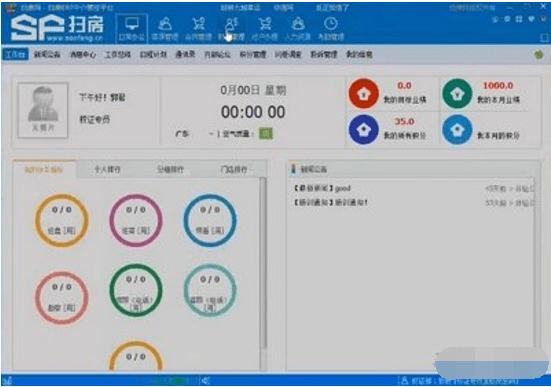Screen dimensions: 551x387
Task: Click the green air quality indicator box
Action: point(266,134)
